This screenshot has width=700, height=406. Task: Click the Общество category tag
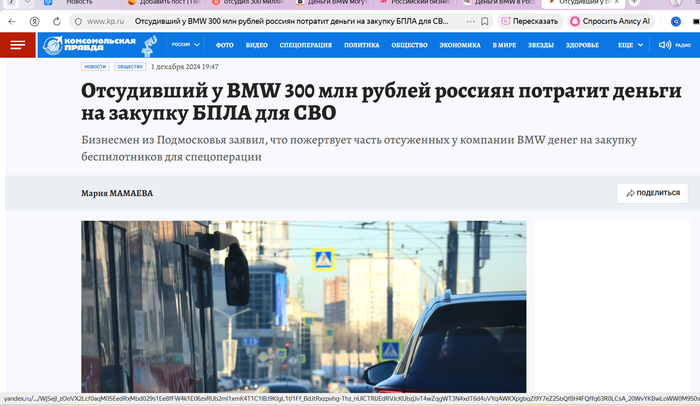[129, 66]
